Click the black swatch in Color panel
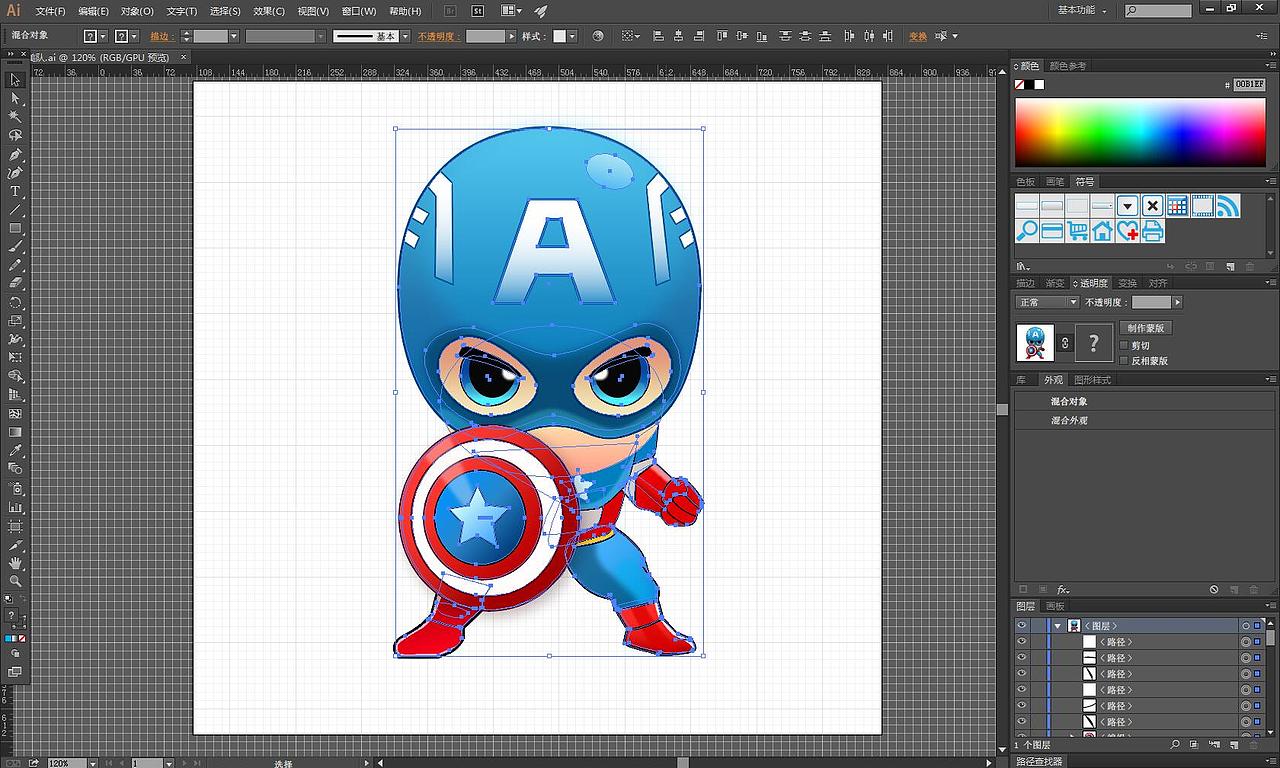Viewport: 1280px width, 768px height. 1029,85
